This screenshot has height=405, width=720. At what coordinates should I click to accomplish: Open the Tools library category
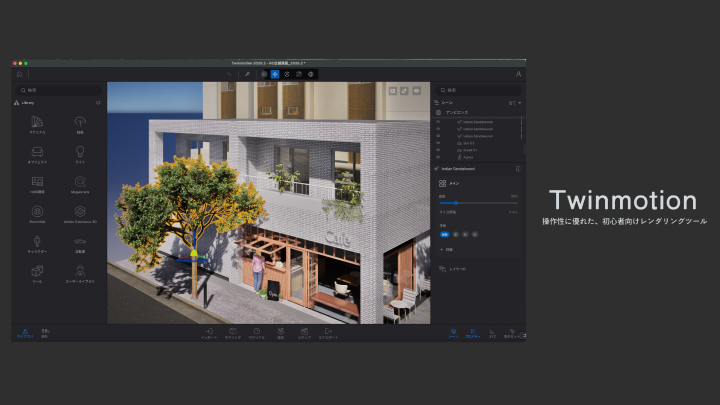[x=37, y=274]
